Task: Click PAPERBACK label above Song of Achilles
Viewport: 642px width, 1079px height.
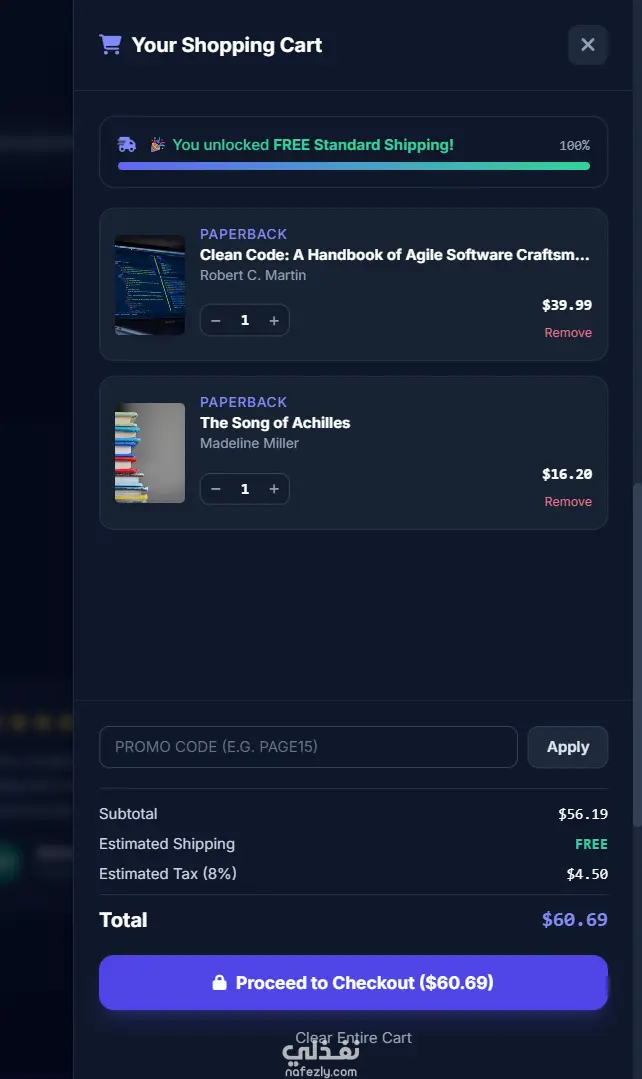Action: coord(244,402)
